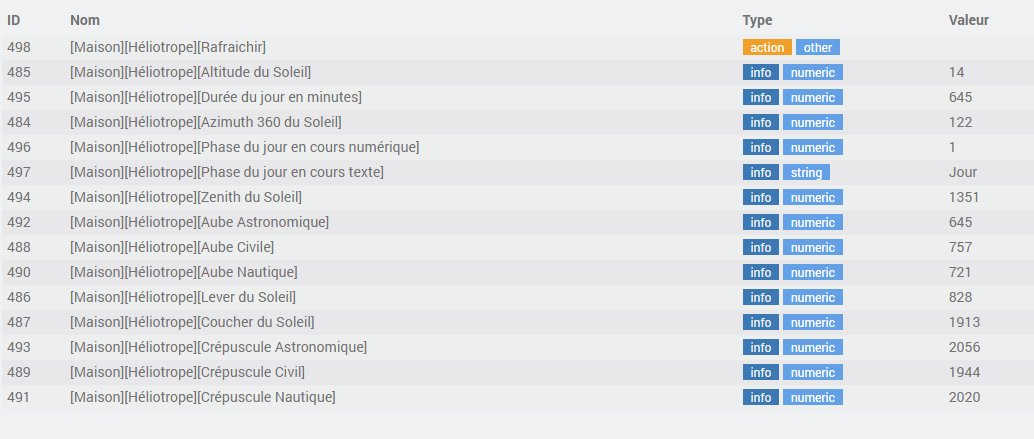Click ID 496 in the ID column
The width and height of the screenshot is (1034, 439).
[x=19, y=147]
